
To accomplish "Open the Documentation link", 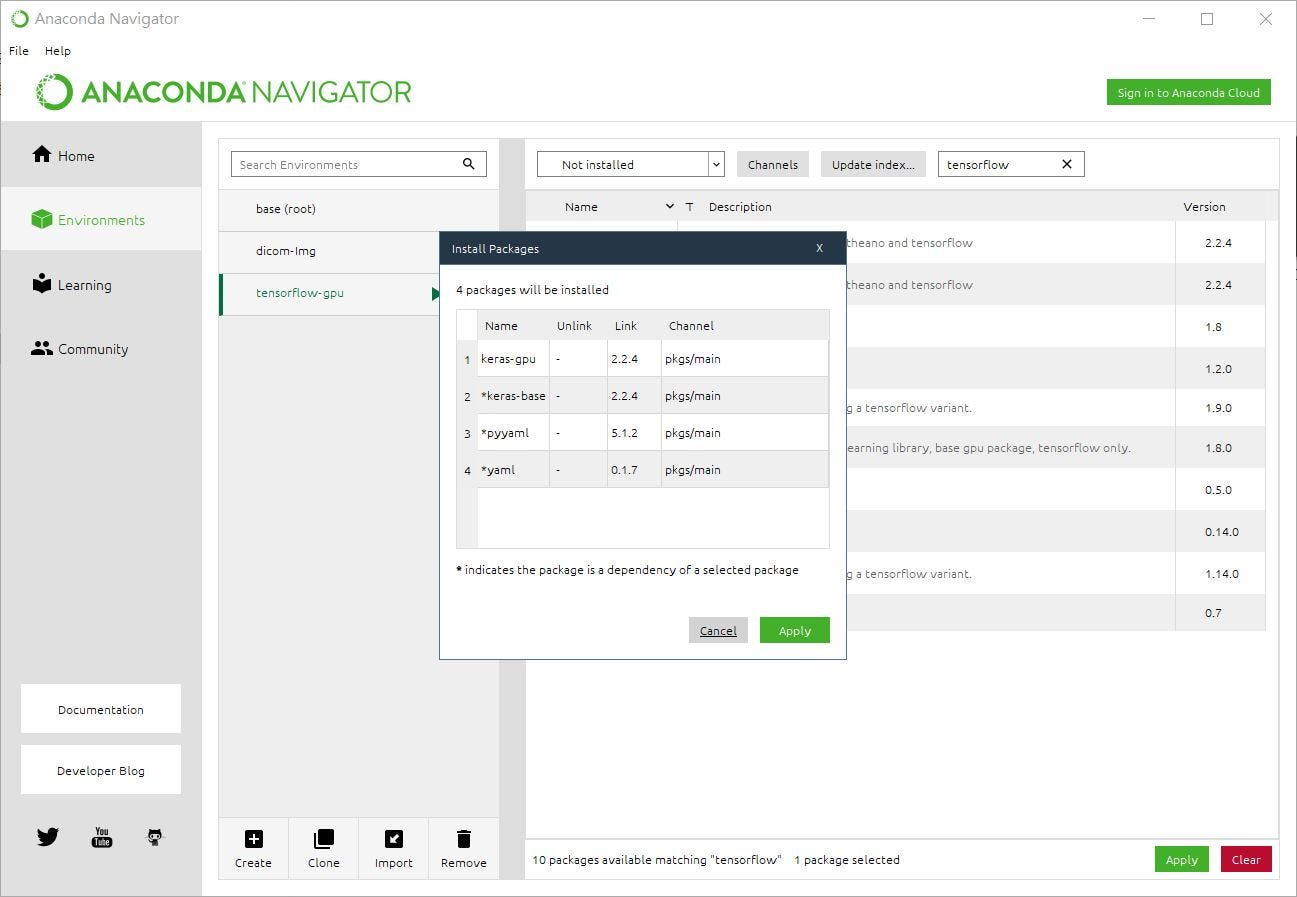I will click(x=101, y=709).
